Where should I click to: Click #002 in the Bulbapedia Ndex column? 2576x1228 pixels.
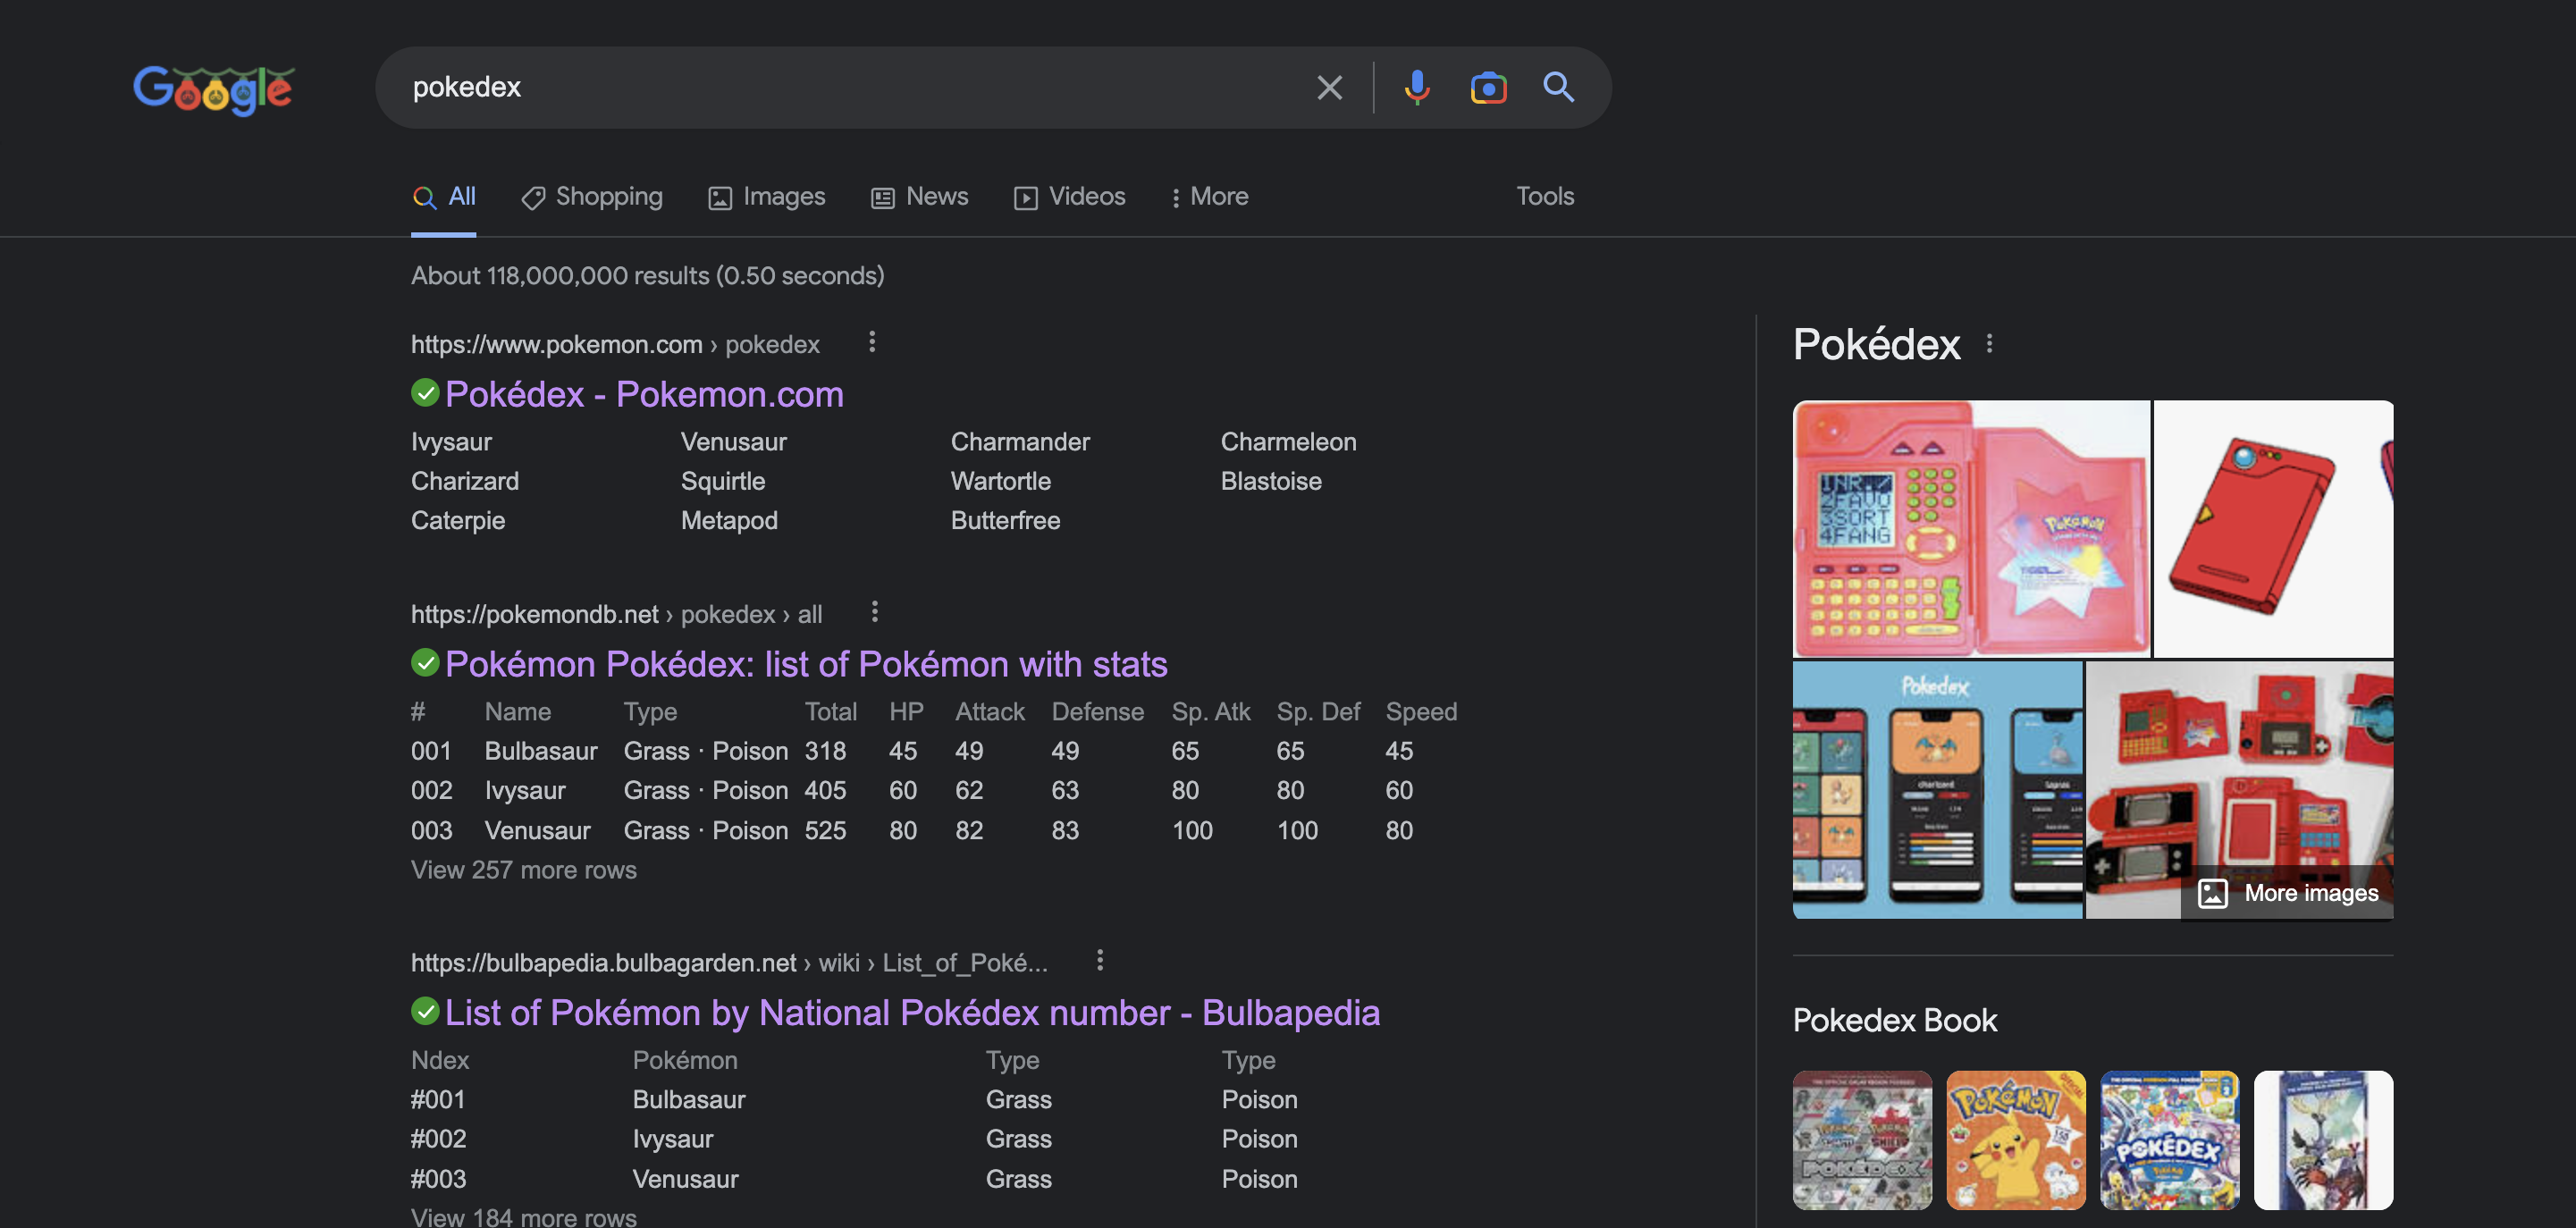[x=438, y=1139]
